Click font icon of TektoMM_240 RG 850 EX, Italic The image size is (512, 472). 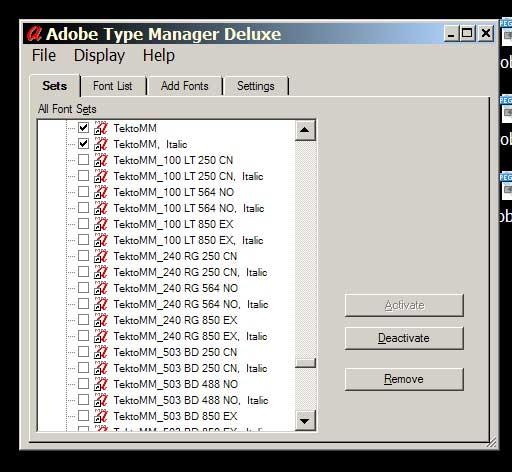(101, 336)
